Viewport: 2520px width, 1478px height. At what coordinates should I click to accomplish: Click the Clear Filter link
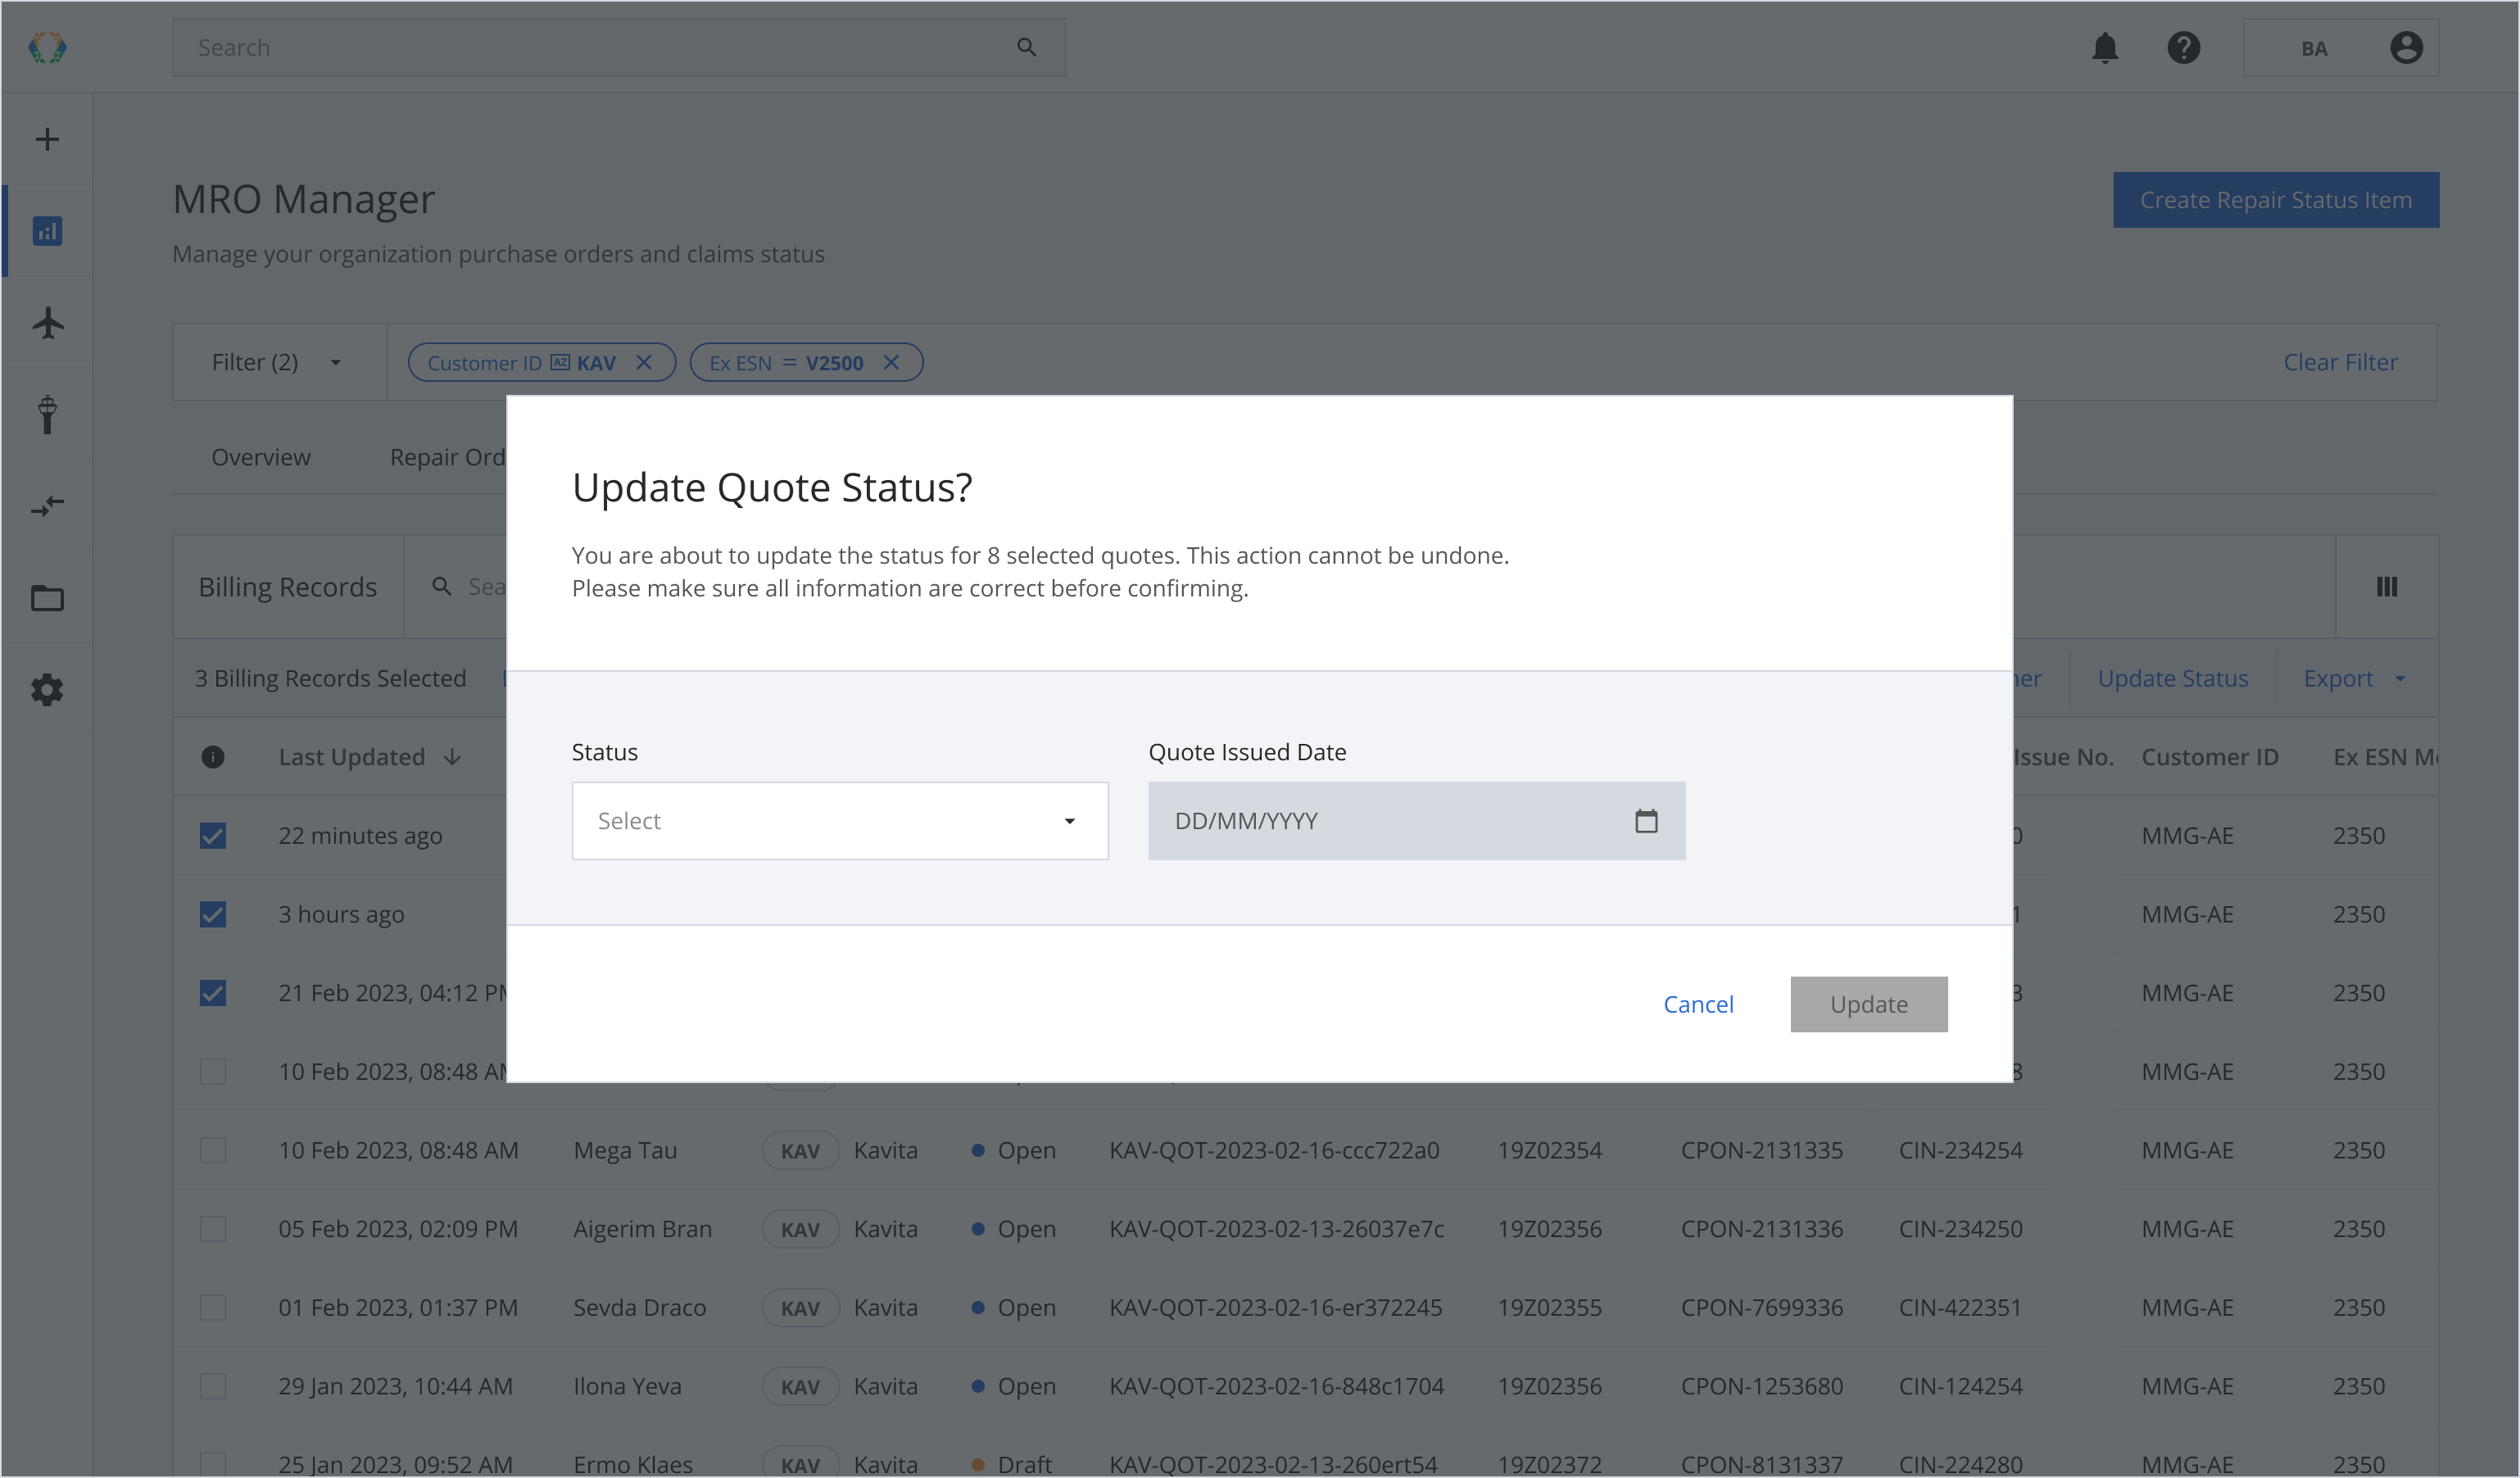click(x=2340, y=362)
